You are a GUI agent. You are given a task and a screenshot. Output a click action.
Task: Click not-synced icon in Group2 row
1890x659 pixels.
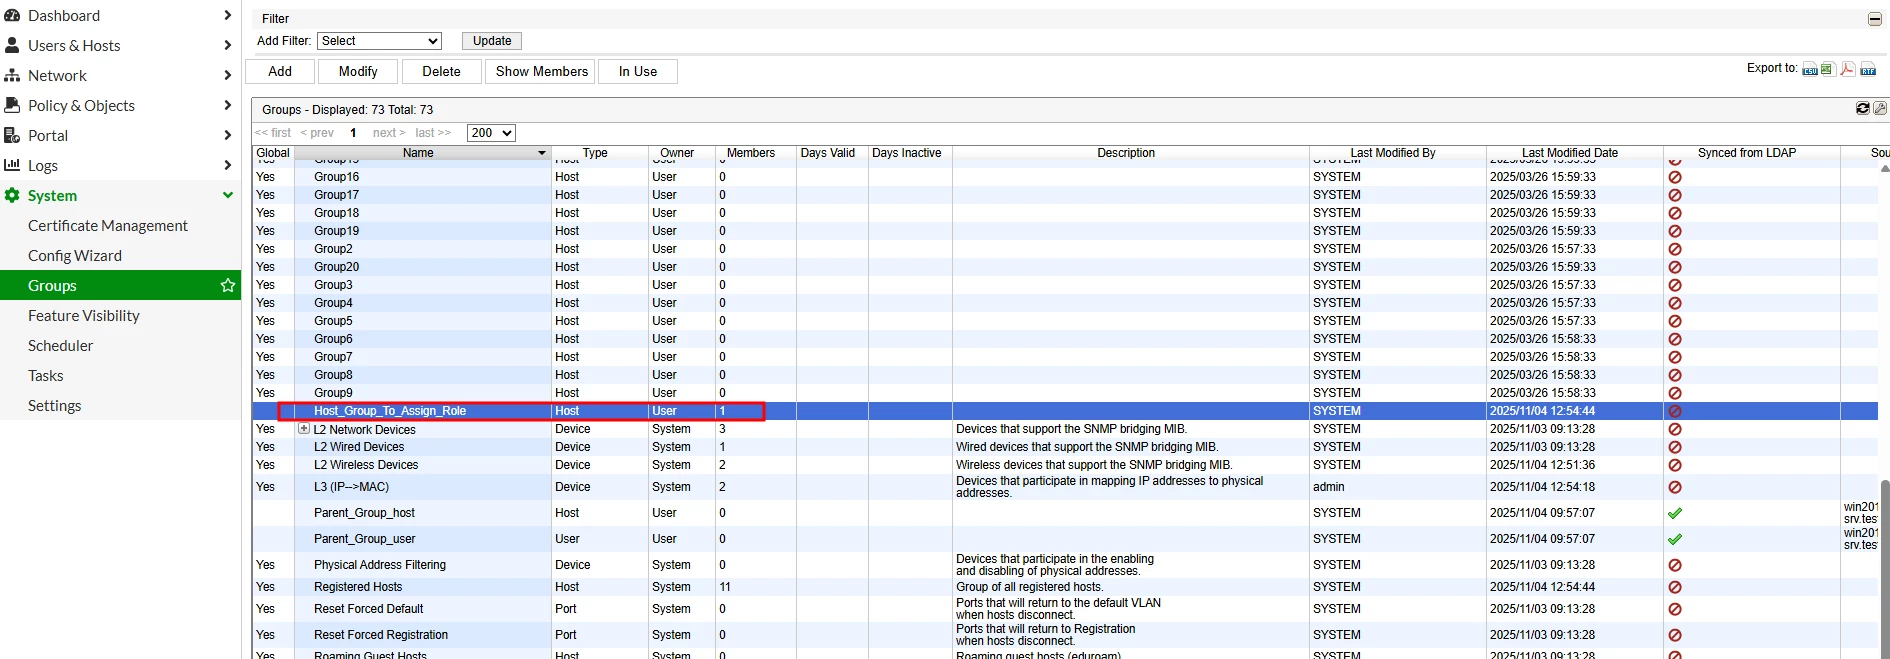[x=1675, y=249]
